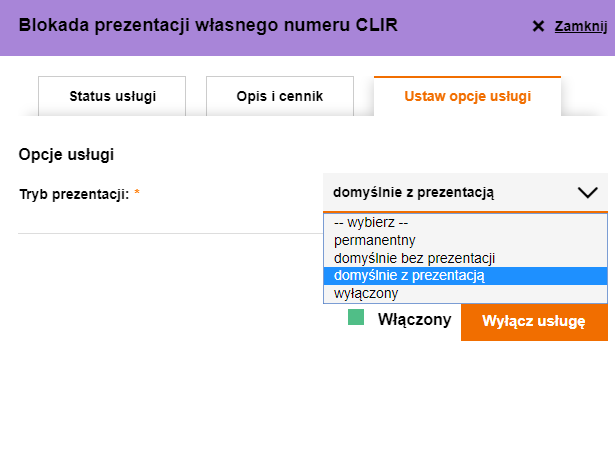
Task: Choose the "wyłączony" option
Action: pos(366,293)
